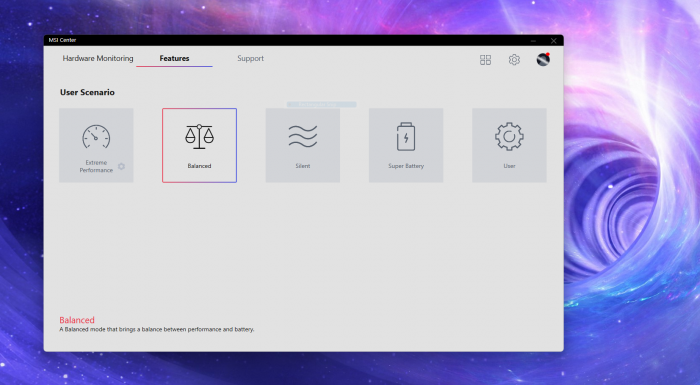Viewport: 700px width, 385px height.
Task: Close the MSI Center window
Action: 554,41
